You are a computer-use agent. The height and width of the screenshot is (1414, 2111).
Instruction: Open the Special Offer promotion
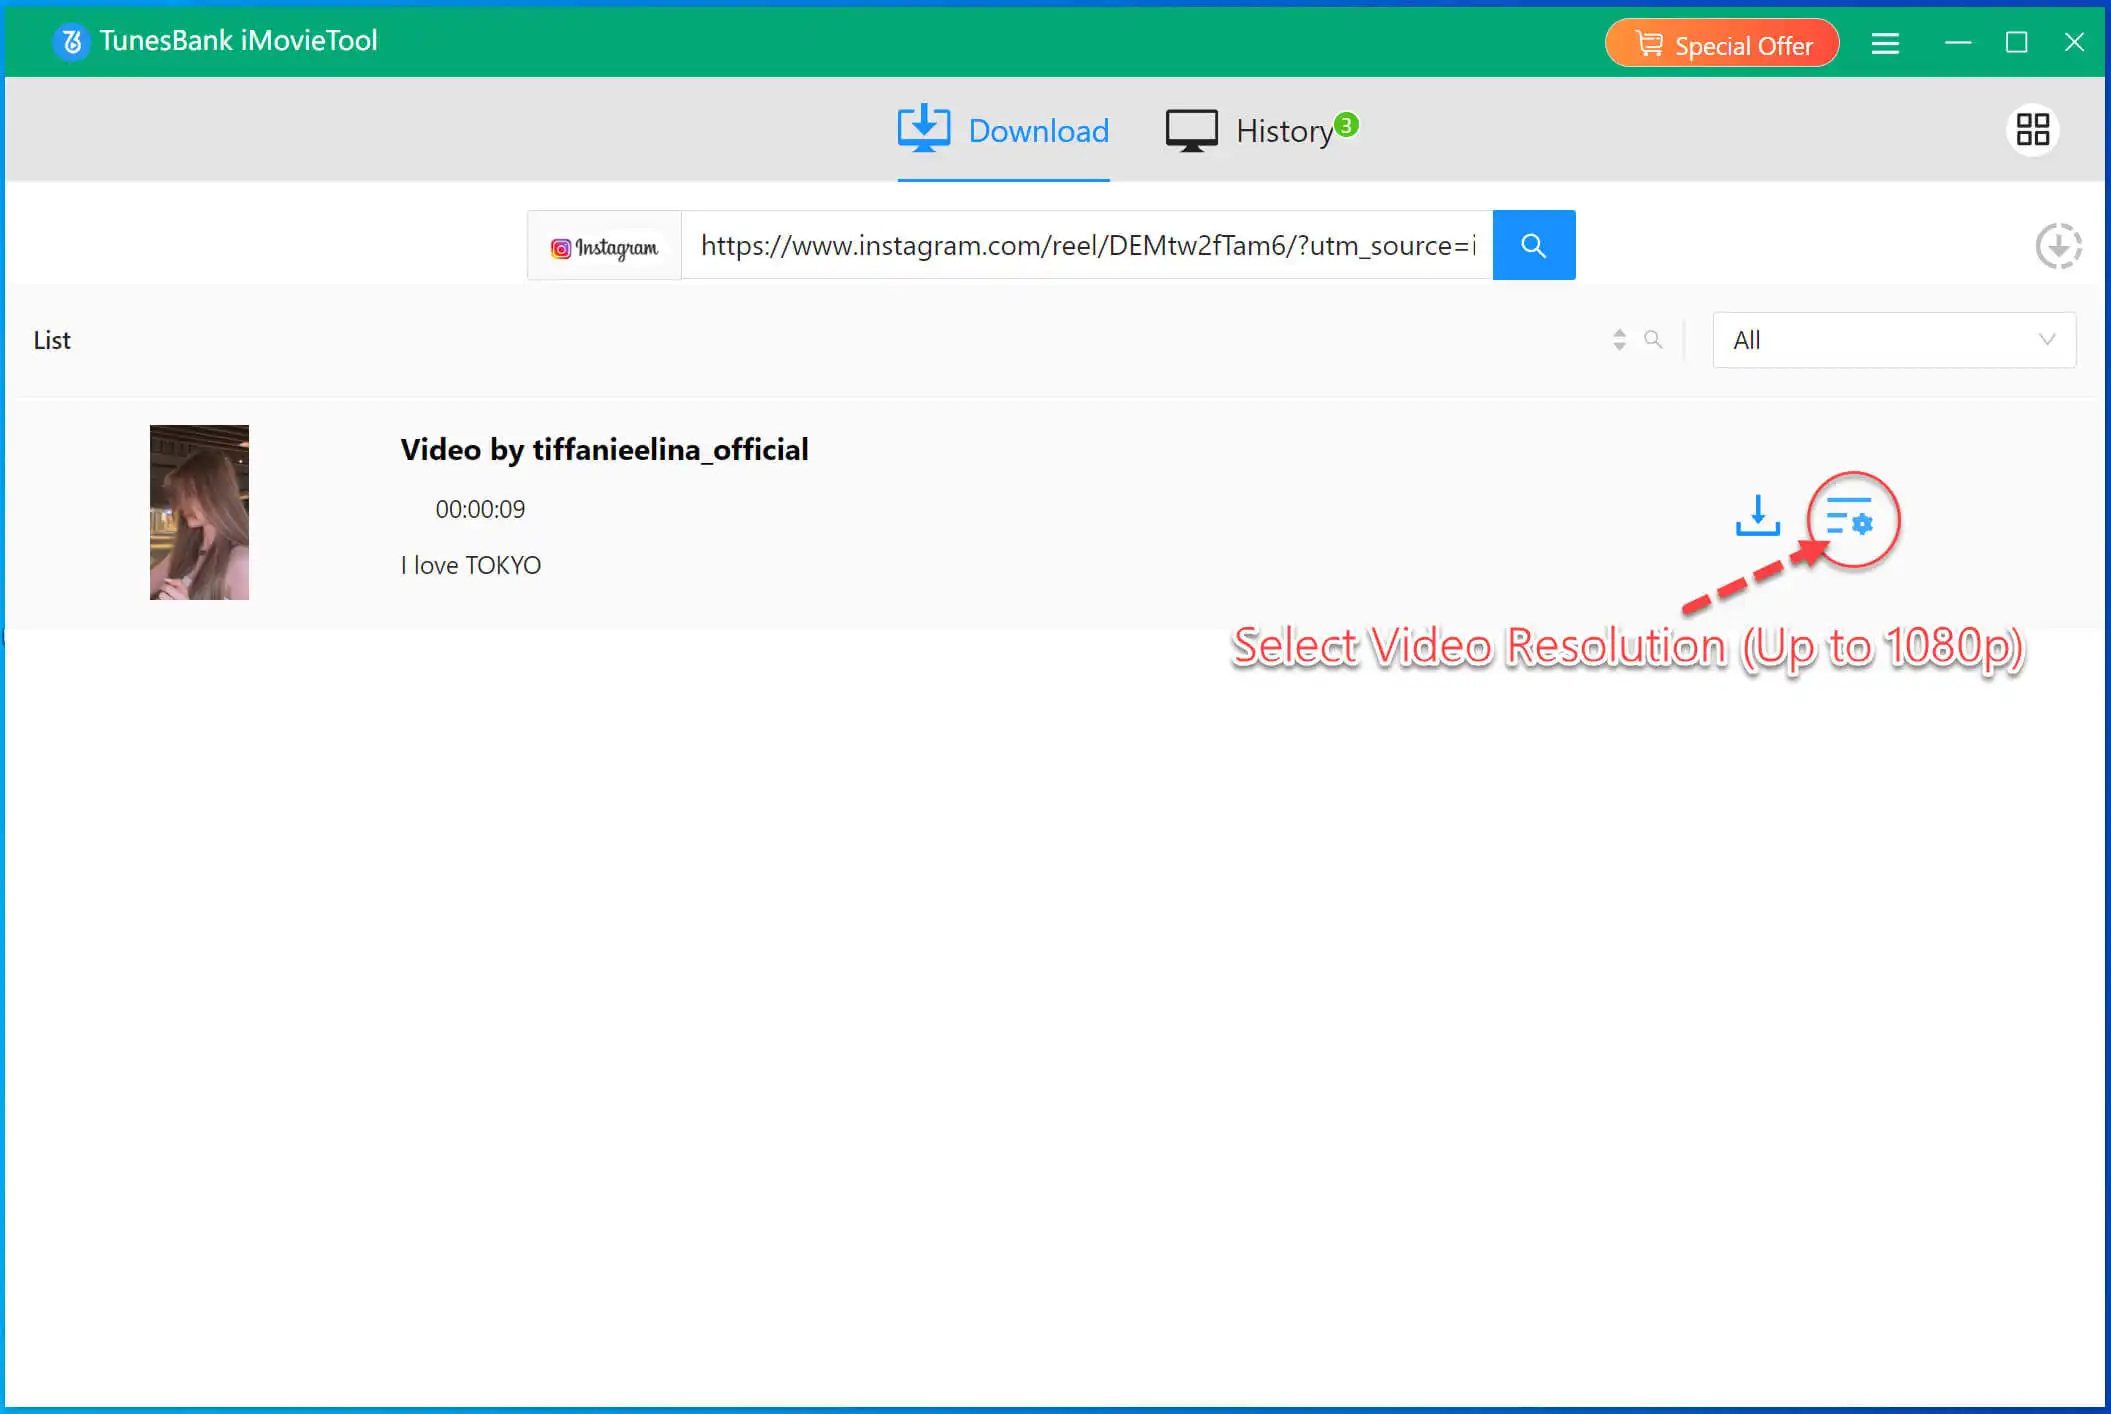1721,44
